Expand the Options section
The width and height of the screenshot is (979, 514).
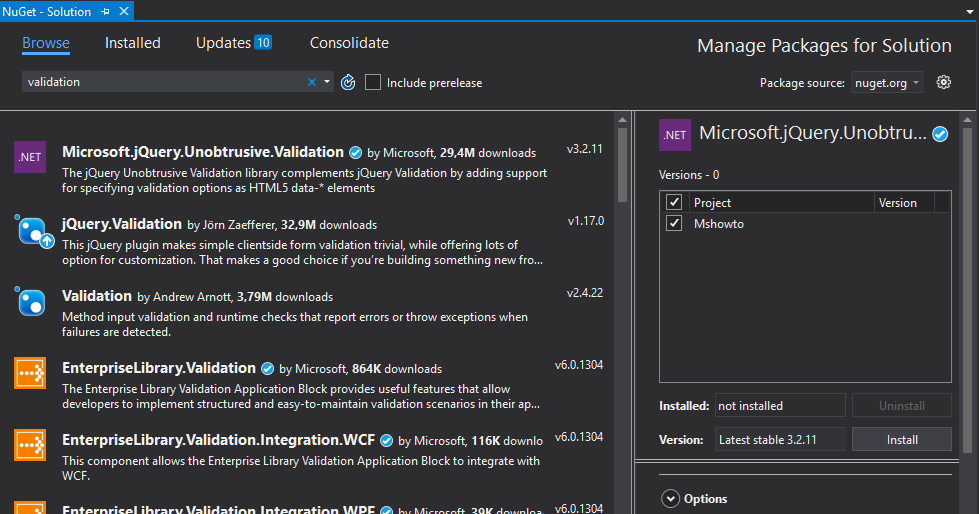coord(670,498)
